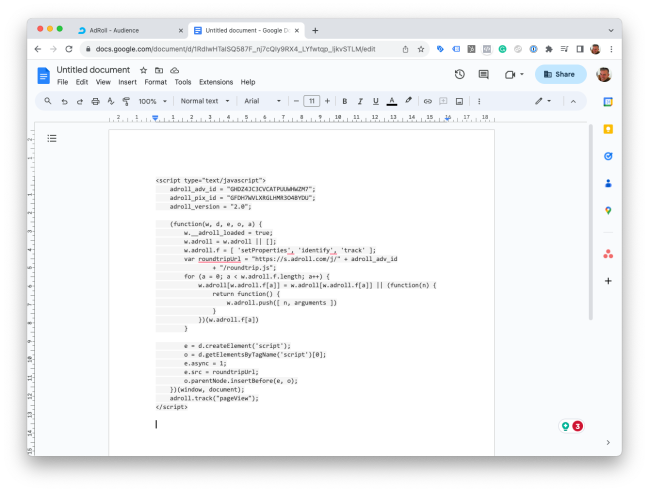
Task: Toggle italic text formatting
Action: point(359,101)
